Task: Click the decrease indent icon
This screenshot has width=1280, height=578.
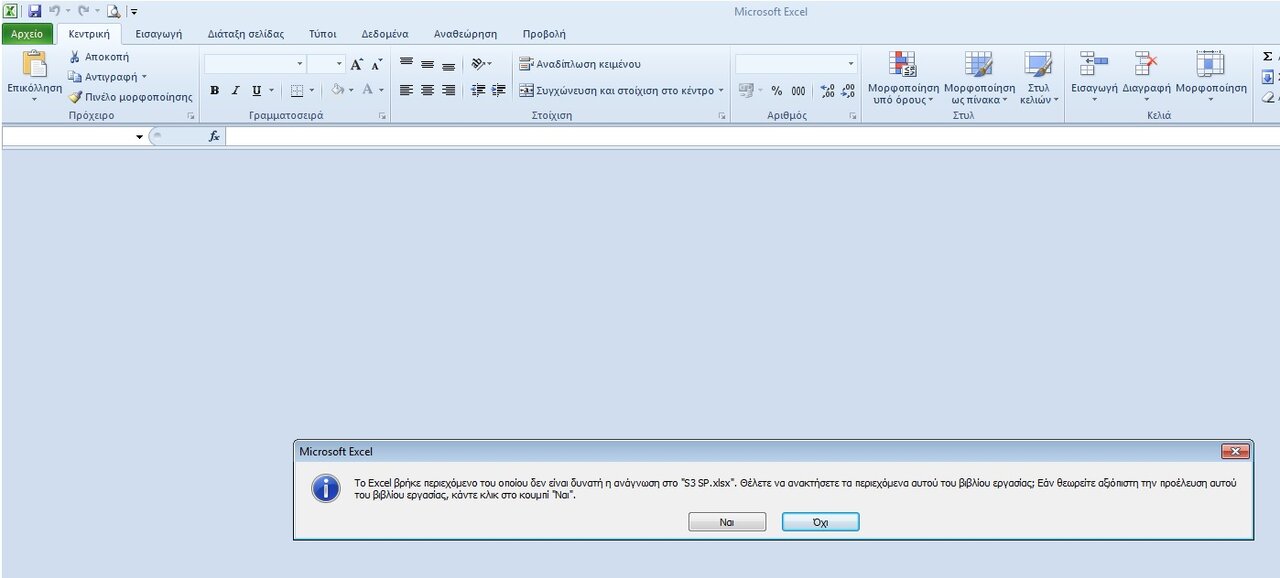Action: tap(478, 90)
